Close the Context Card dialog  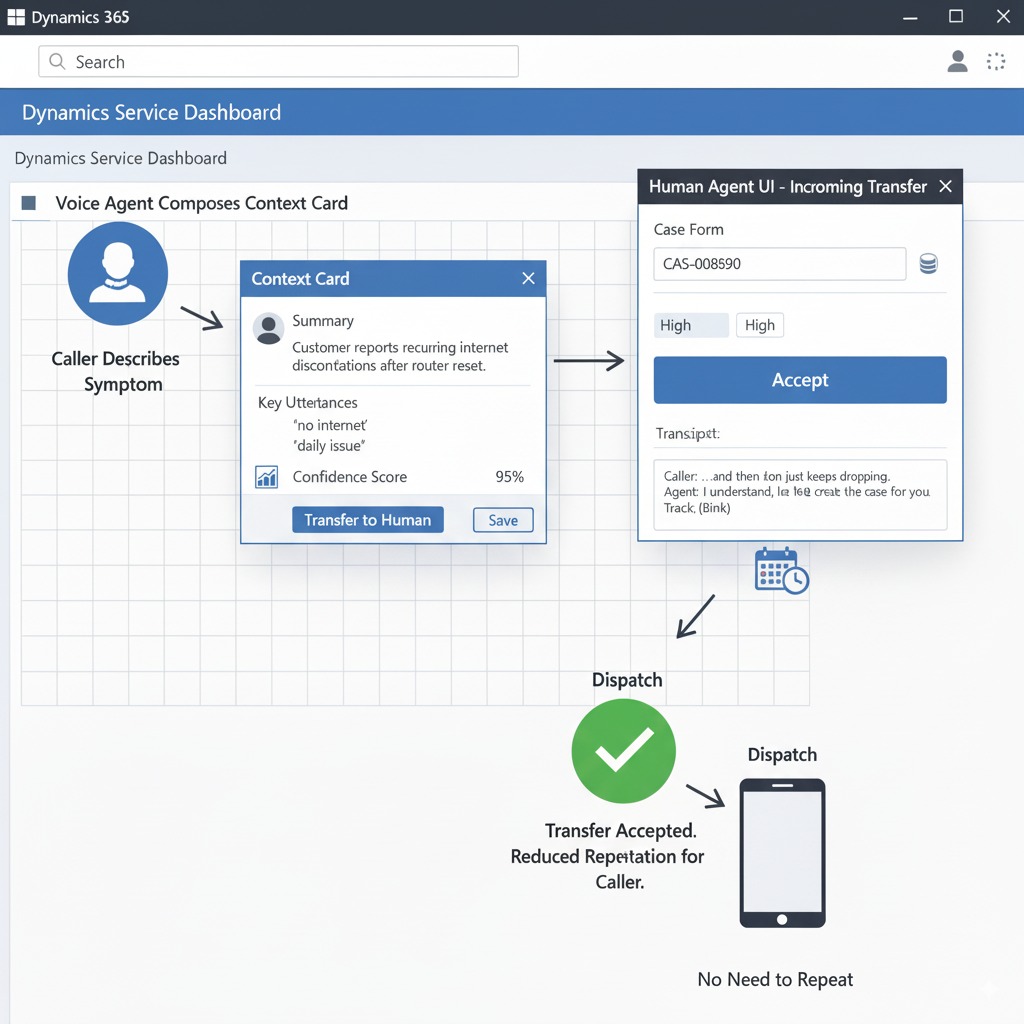tap(528, 279)
